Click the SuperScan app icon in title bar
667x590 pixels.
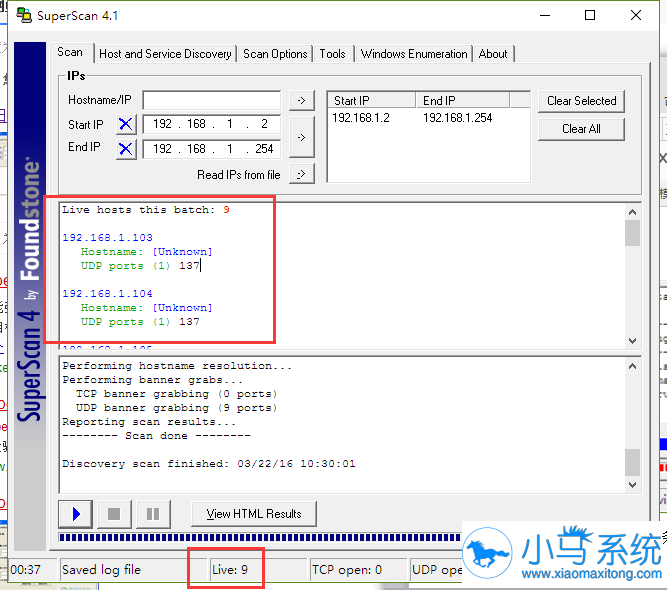24,16
